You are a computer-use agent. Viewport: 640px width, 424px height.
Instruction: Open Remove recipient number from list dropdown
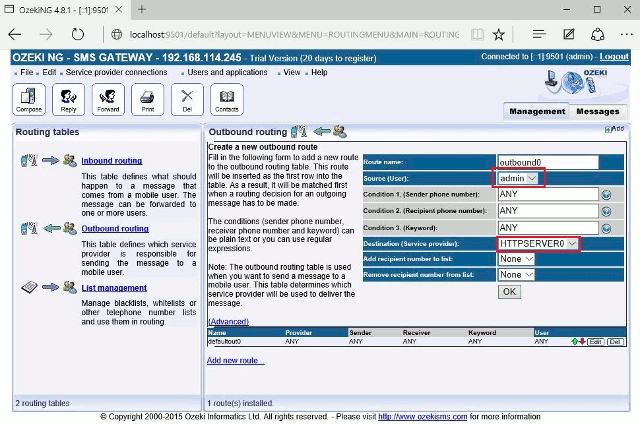515,274
